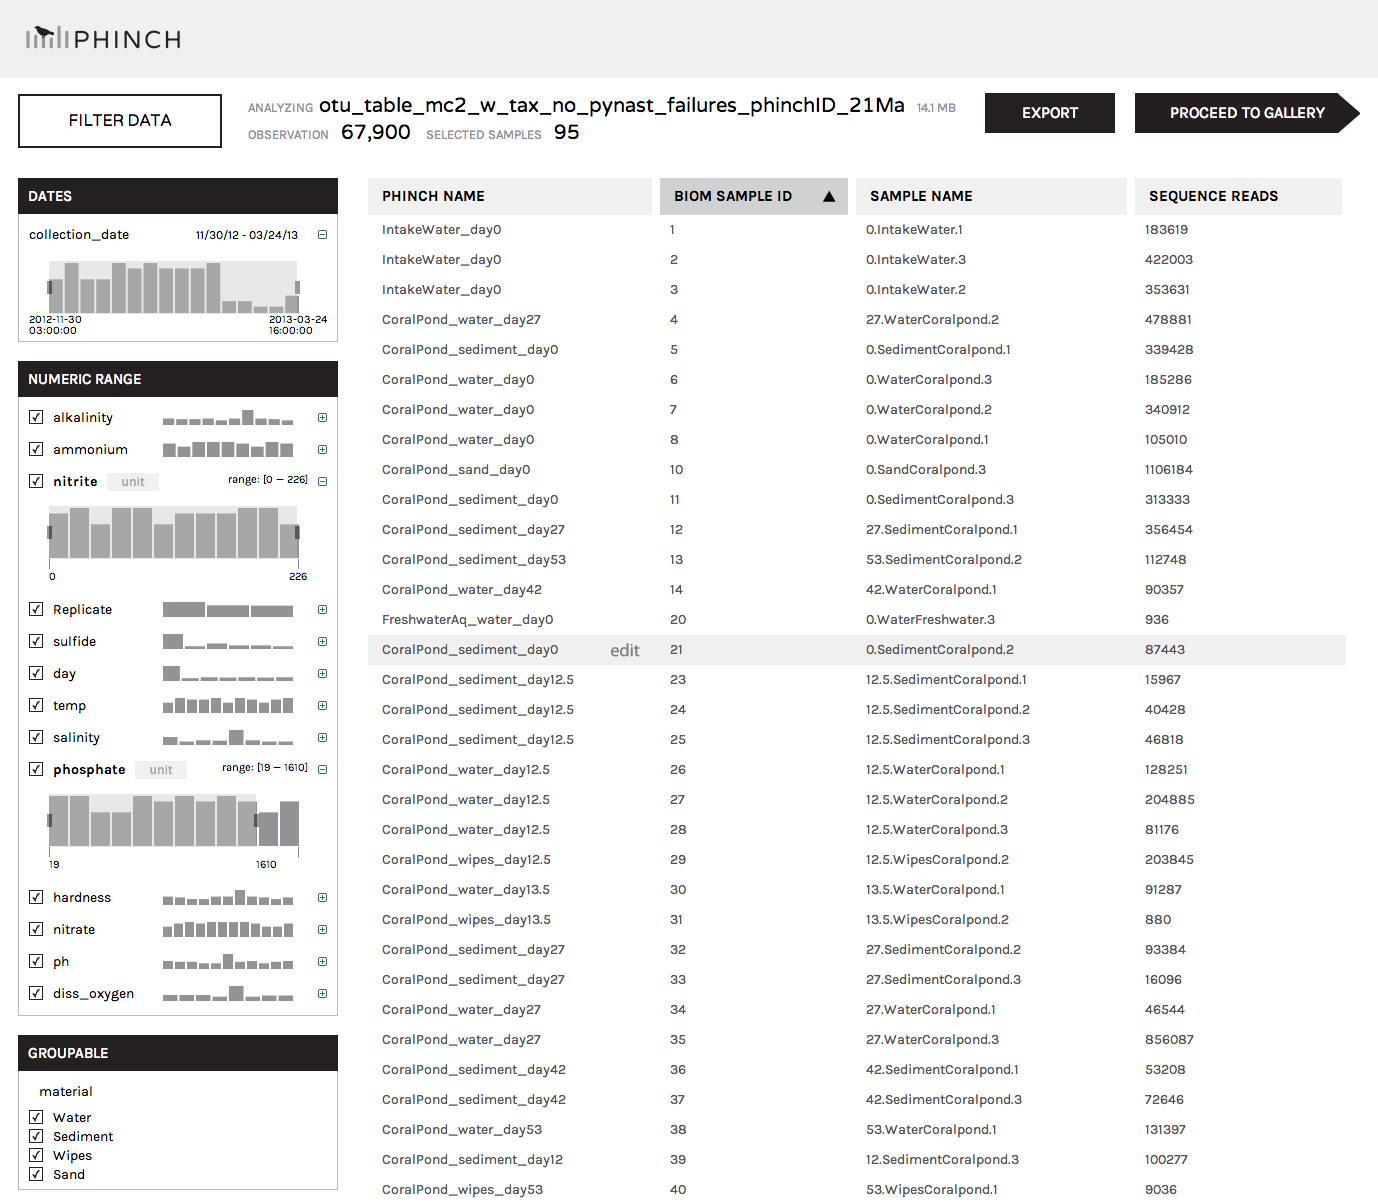Viewport: 1378px width, 1202px height.
Task: Expand the ammonium range chart
Action: (322, 450)
